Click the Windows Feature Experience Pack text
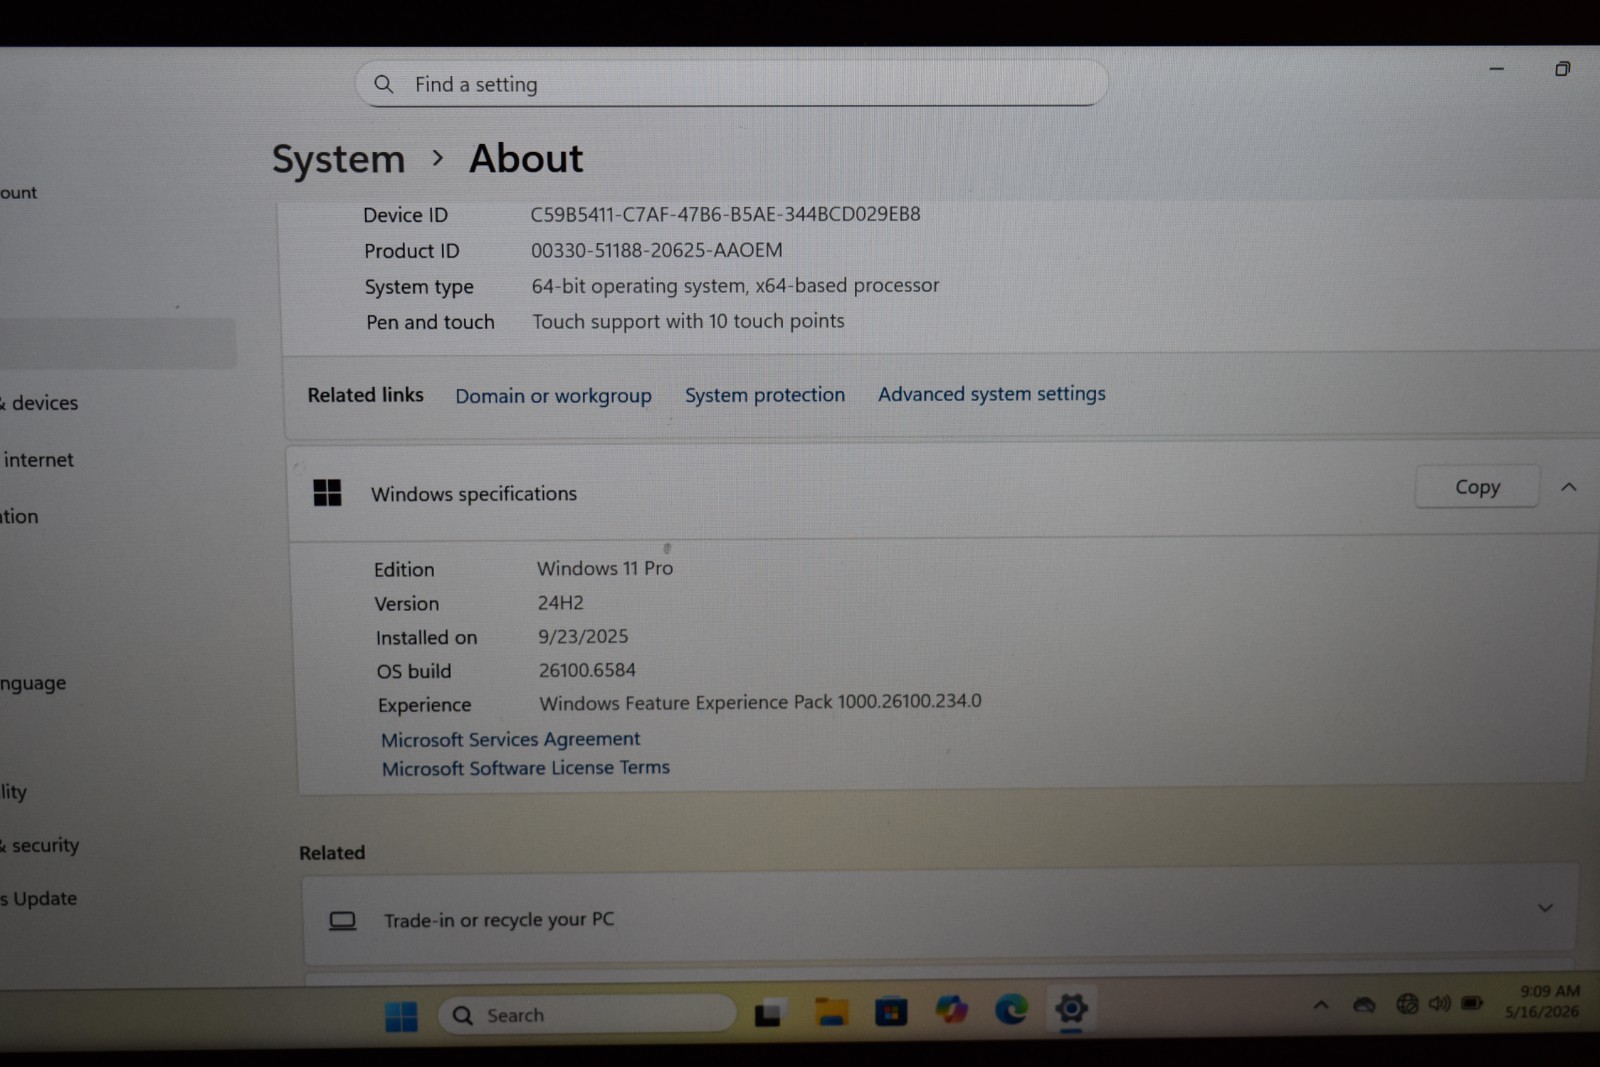The height and width of the screenshot is (1067, 1600). click(x=760, y=702)
